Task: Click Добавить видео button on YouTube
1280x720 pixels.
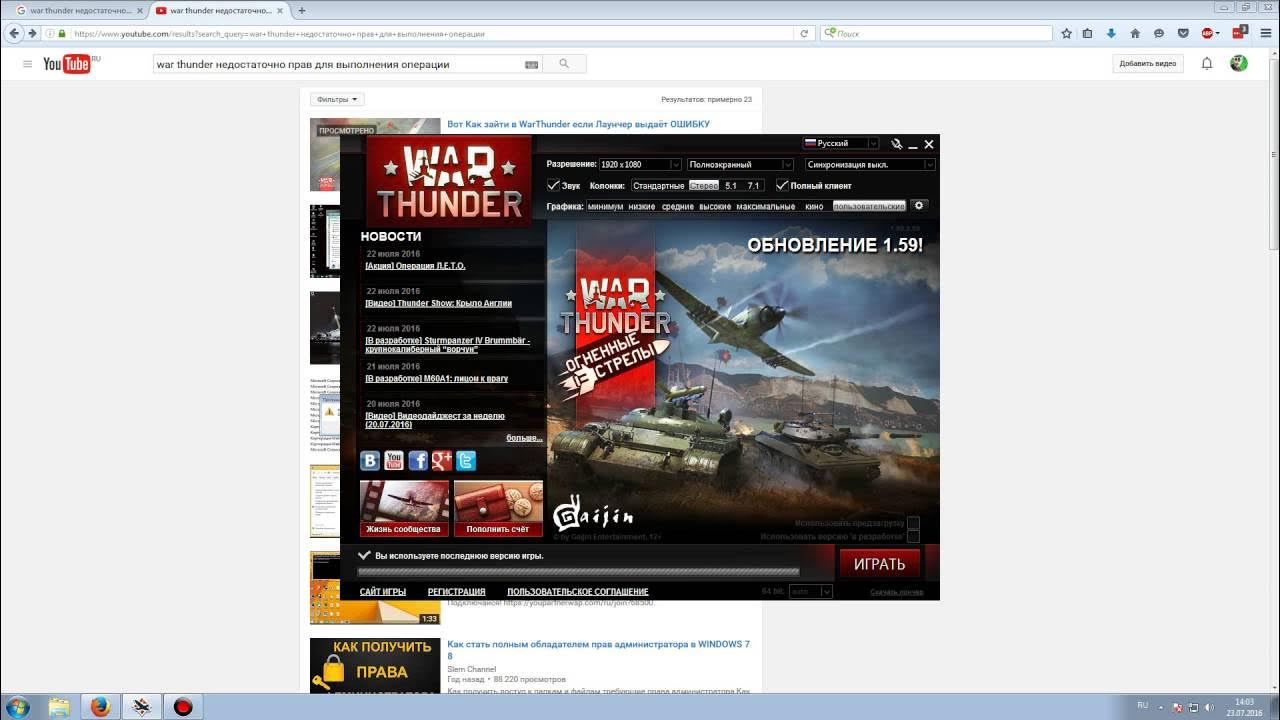Action: tap(1148, 64)
